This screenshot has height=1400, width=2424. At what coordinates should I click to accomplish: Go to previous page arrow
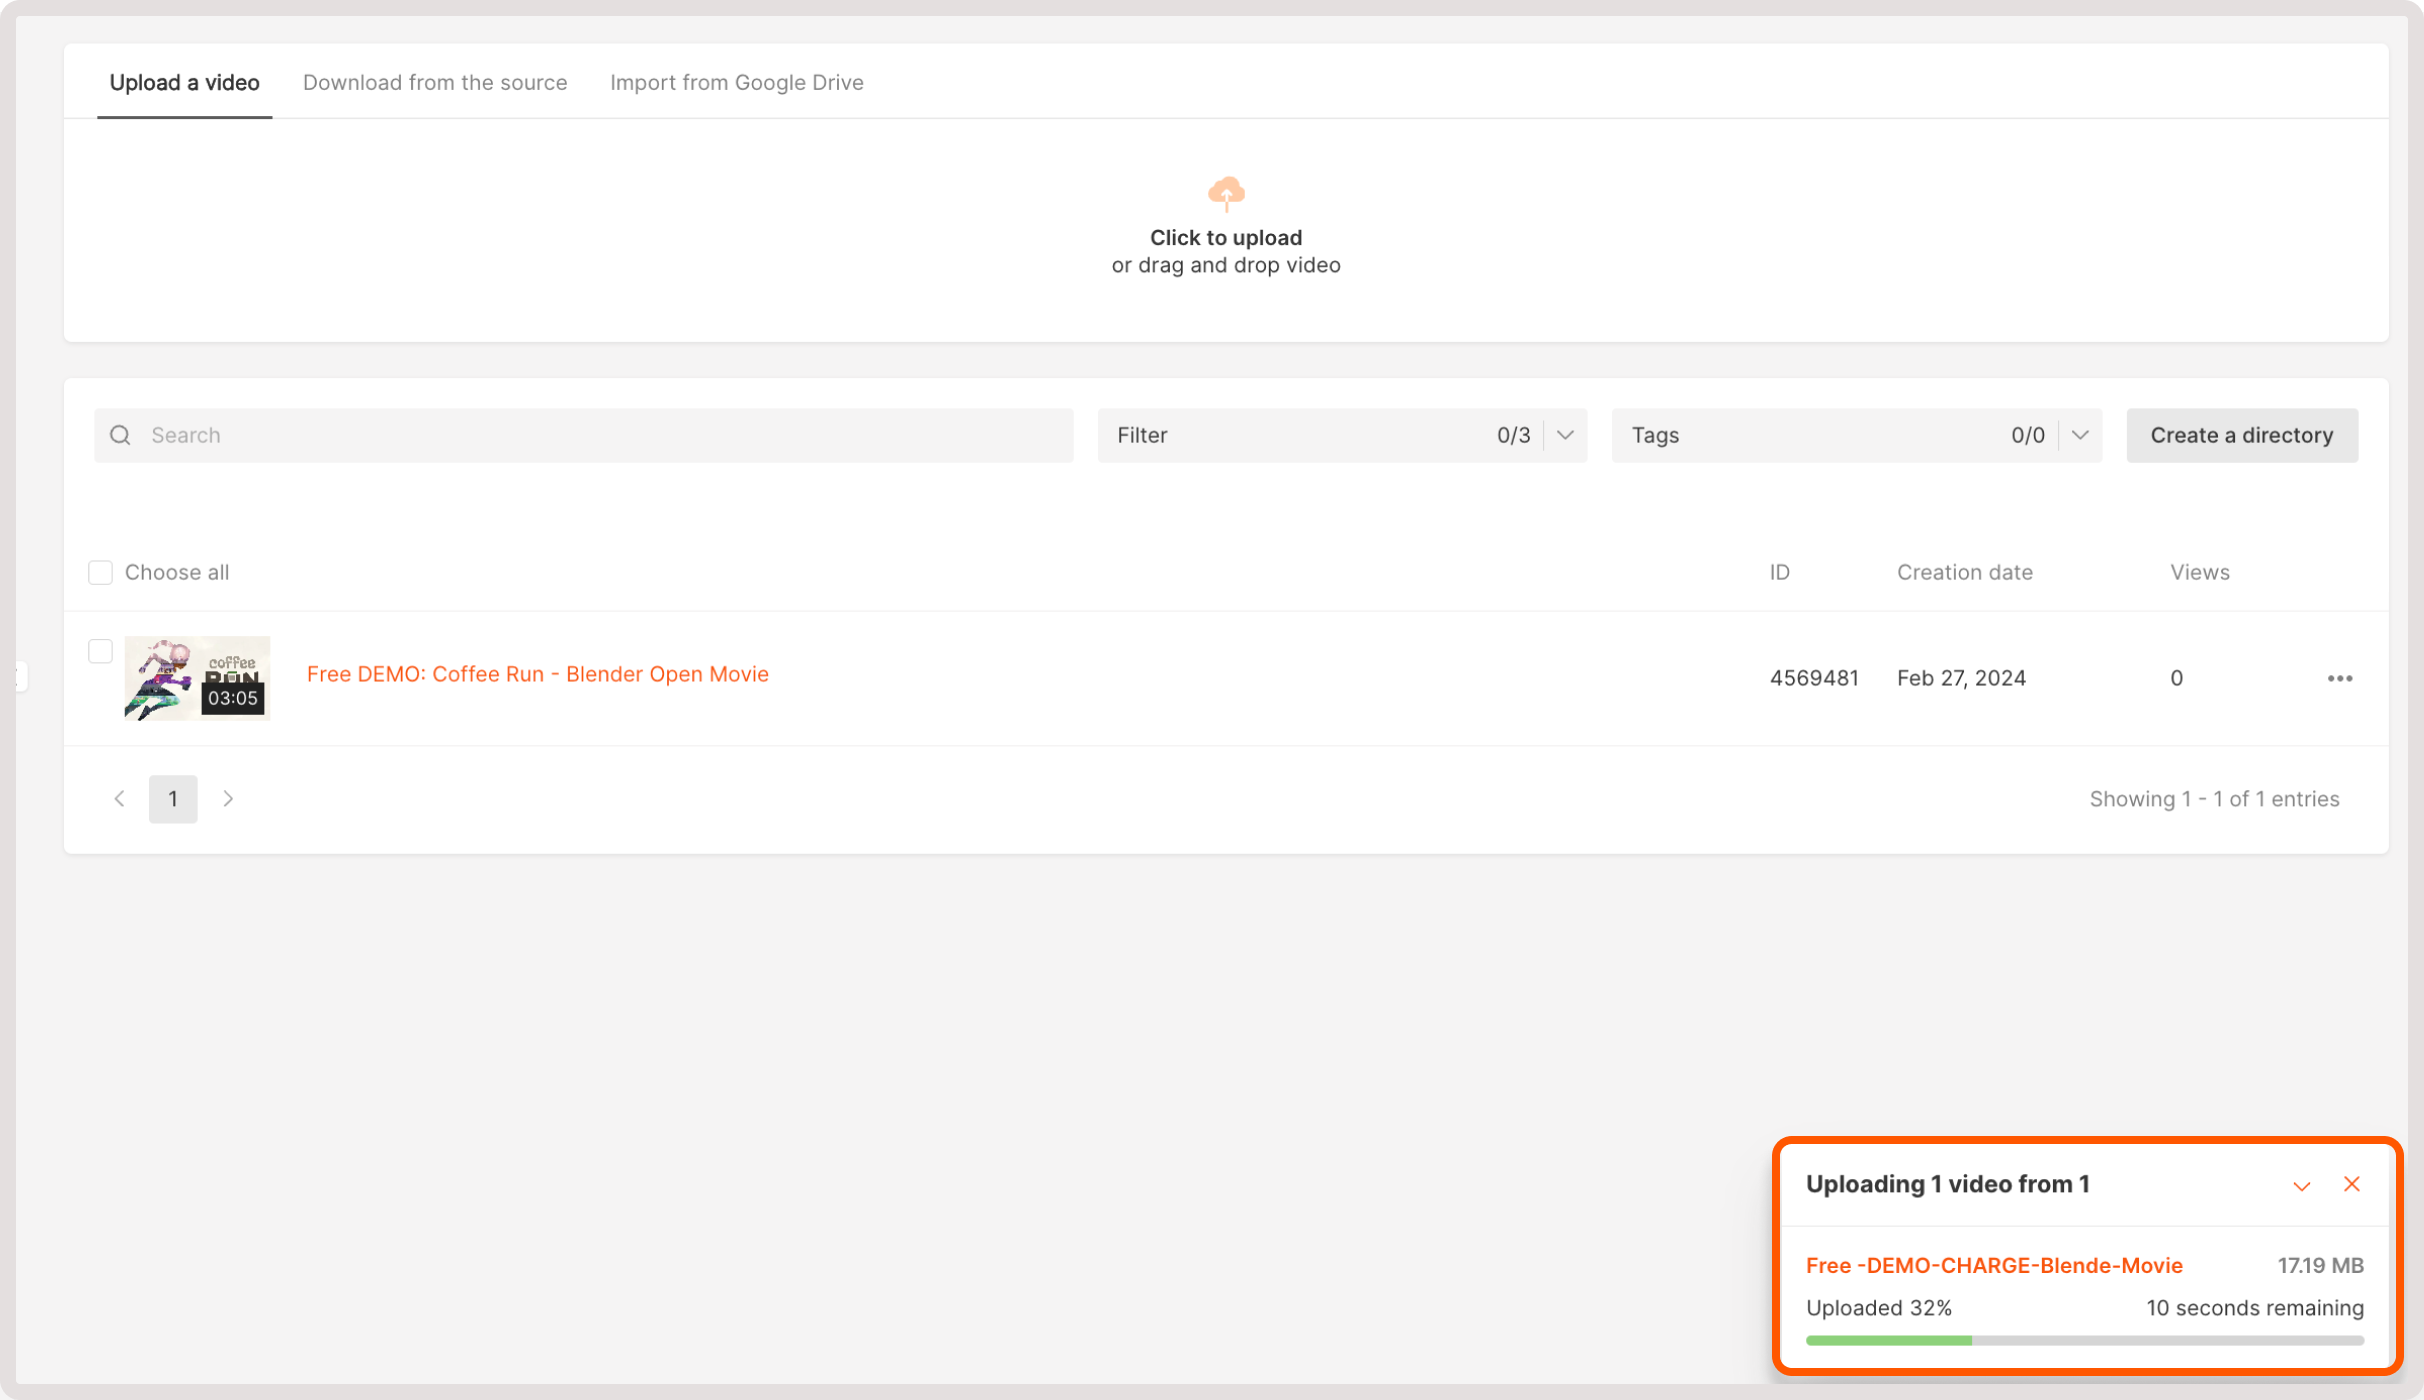click(x=120, y=798)
